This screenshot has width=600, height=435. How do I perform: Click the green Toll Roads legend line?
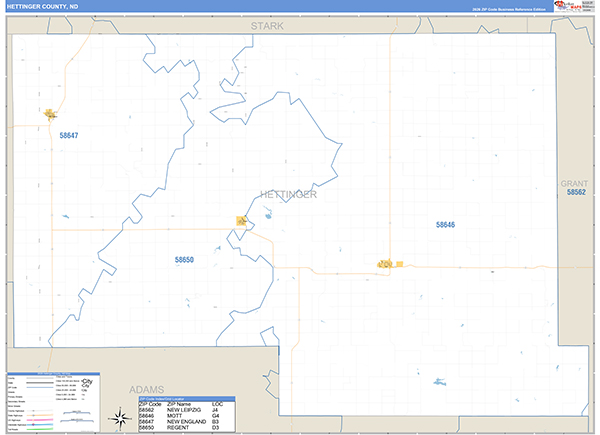(x=40, y=429)
